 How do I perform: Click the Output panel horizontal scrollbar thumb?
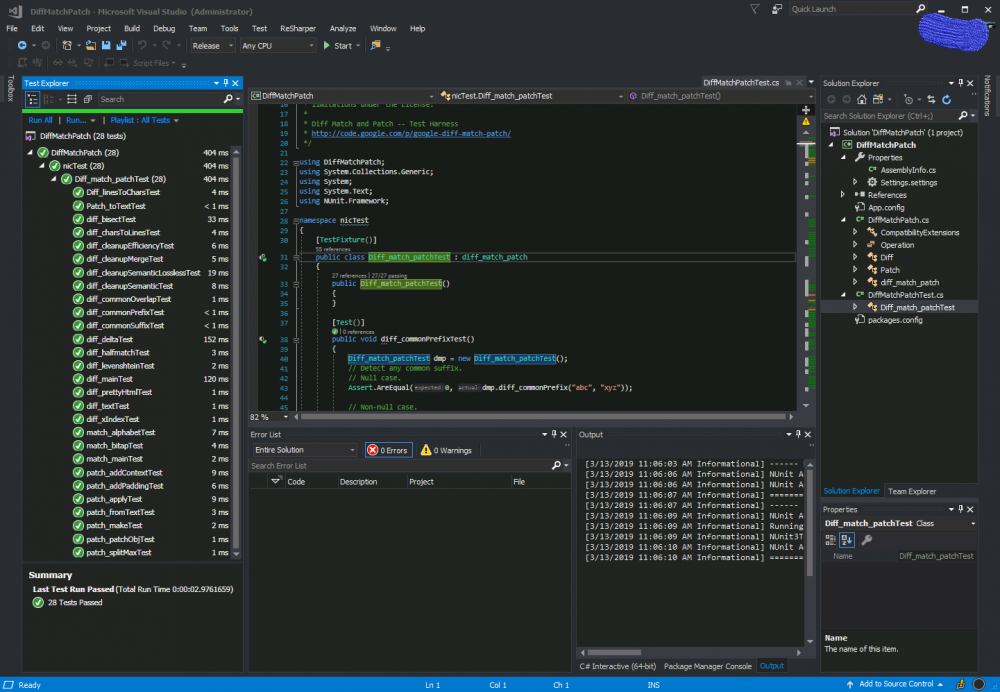click(614, 652)
